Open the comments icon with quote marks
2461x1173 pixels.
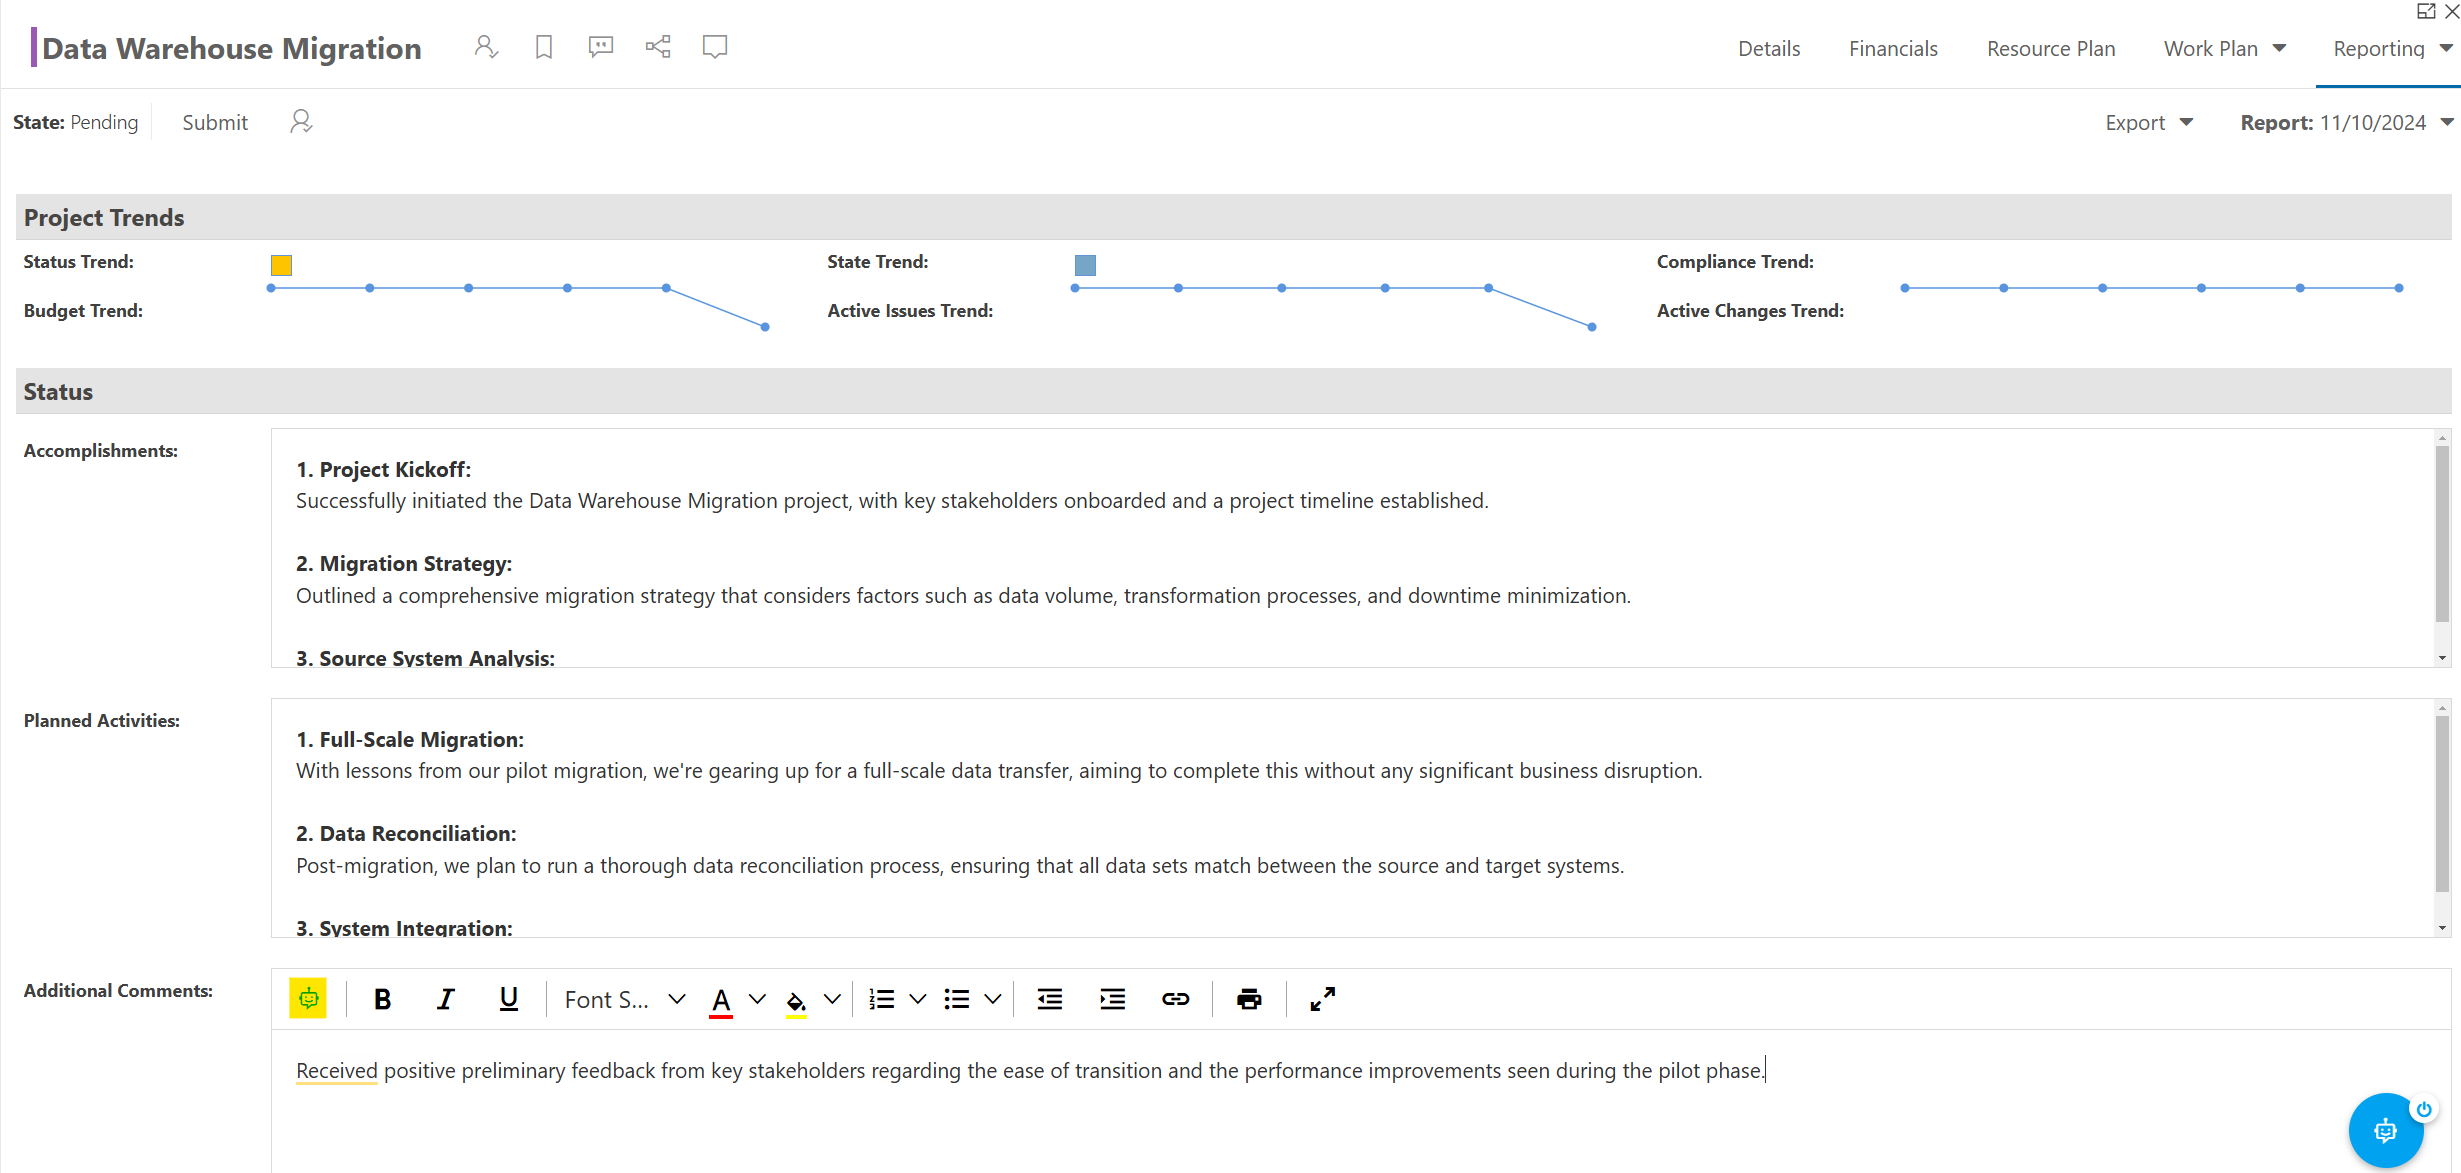click(x=601, y=47)
